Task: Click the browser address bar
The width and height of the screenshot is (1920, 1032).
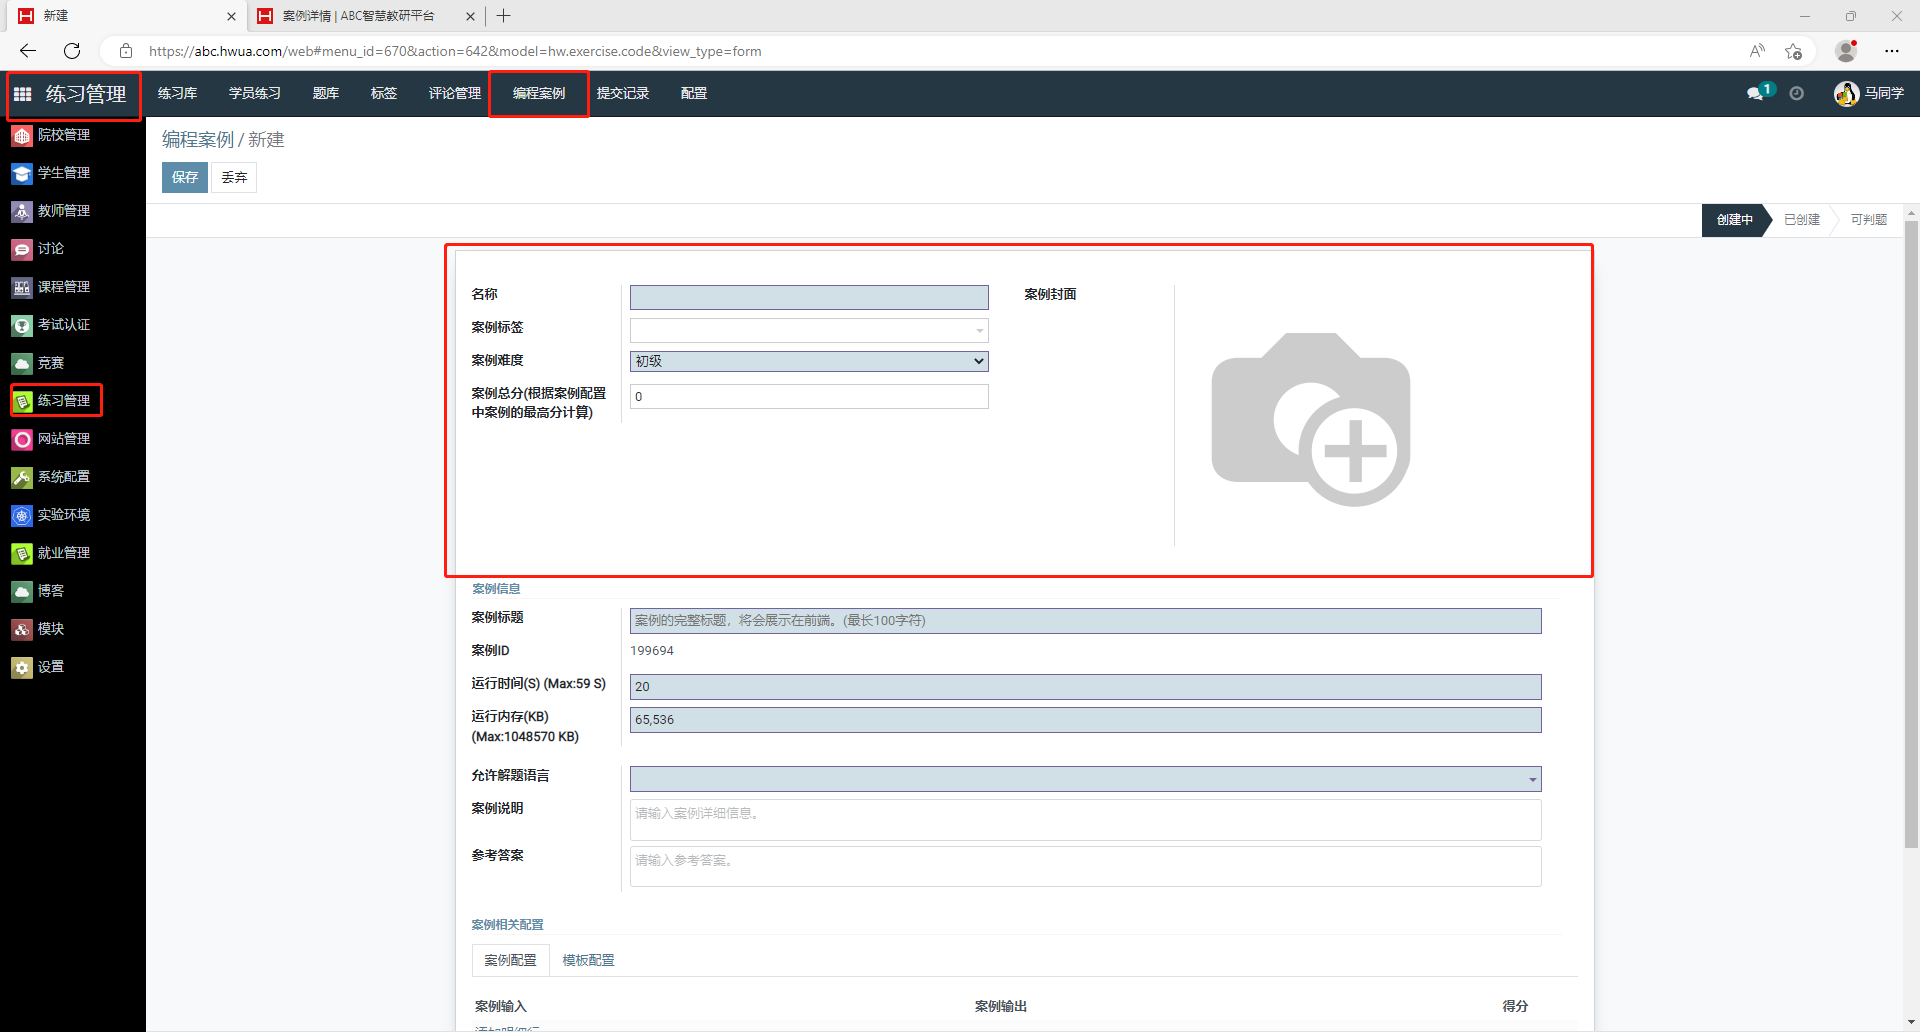Action: click(x=930, y=51)
